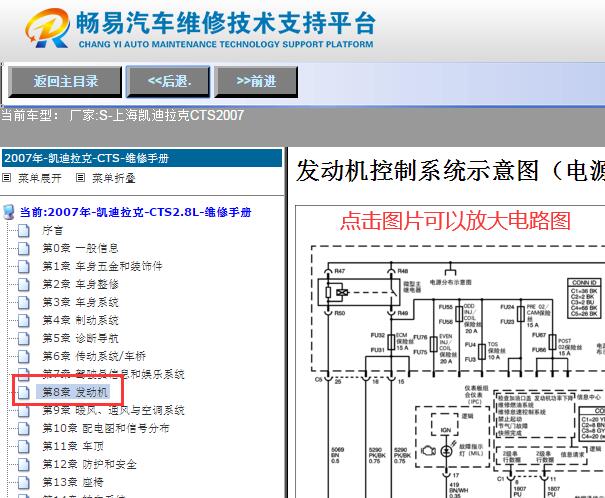This screenshot has height=498, width=605.
Task: Click the Chang Yi platform logo
Action: point(47,28)
